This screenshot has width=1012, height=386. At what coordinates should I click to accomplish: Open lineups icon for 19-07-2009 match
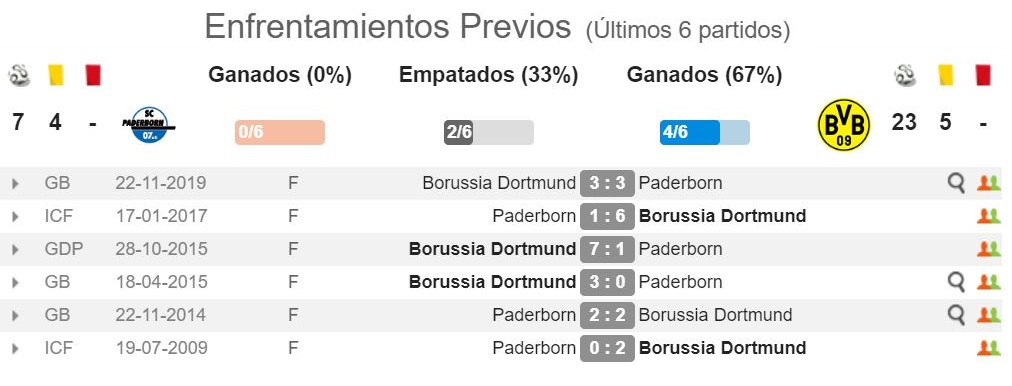pyautogui.click(x=988, y=348)
